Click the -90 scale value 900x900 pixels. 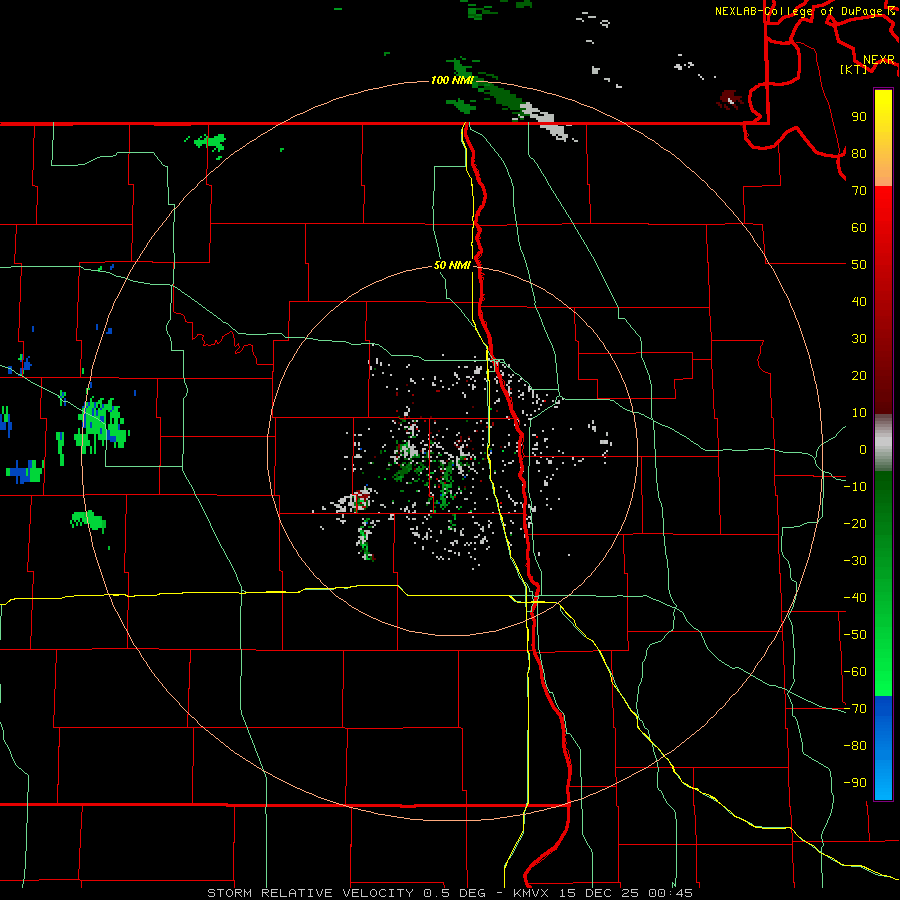click(x=855, y=783)
